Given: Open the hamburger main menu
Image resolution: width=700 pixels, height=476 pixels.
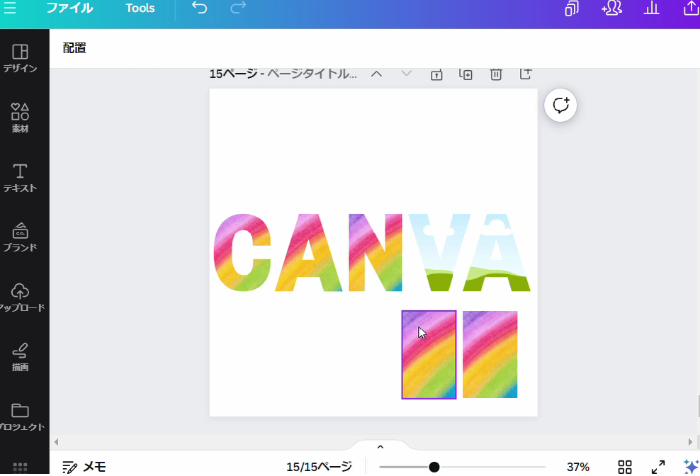Looking at the screenshot, I should (10, 8).
